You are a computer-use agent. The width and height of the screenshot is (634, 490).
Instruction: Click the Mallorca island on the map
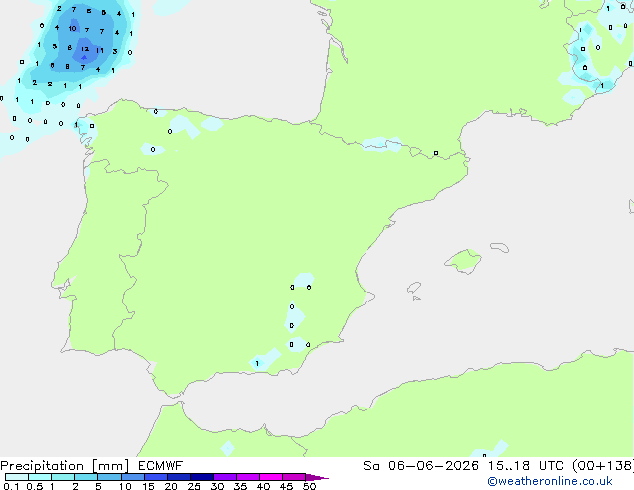(463, 262)
